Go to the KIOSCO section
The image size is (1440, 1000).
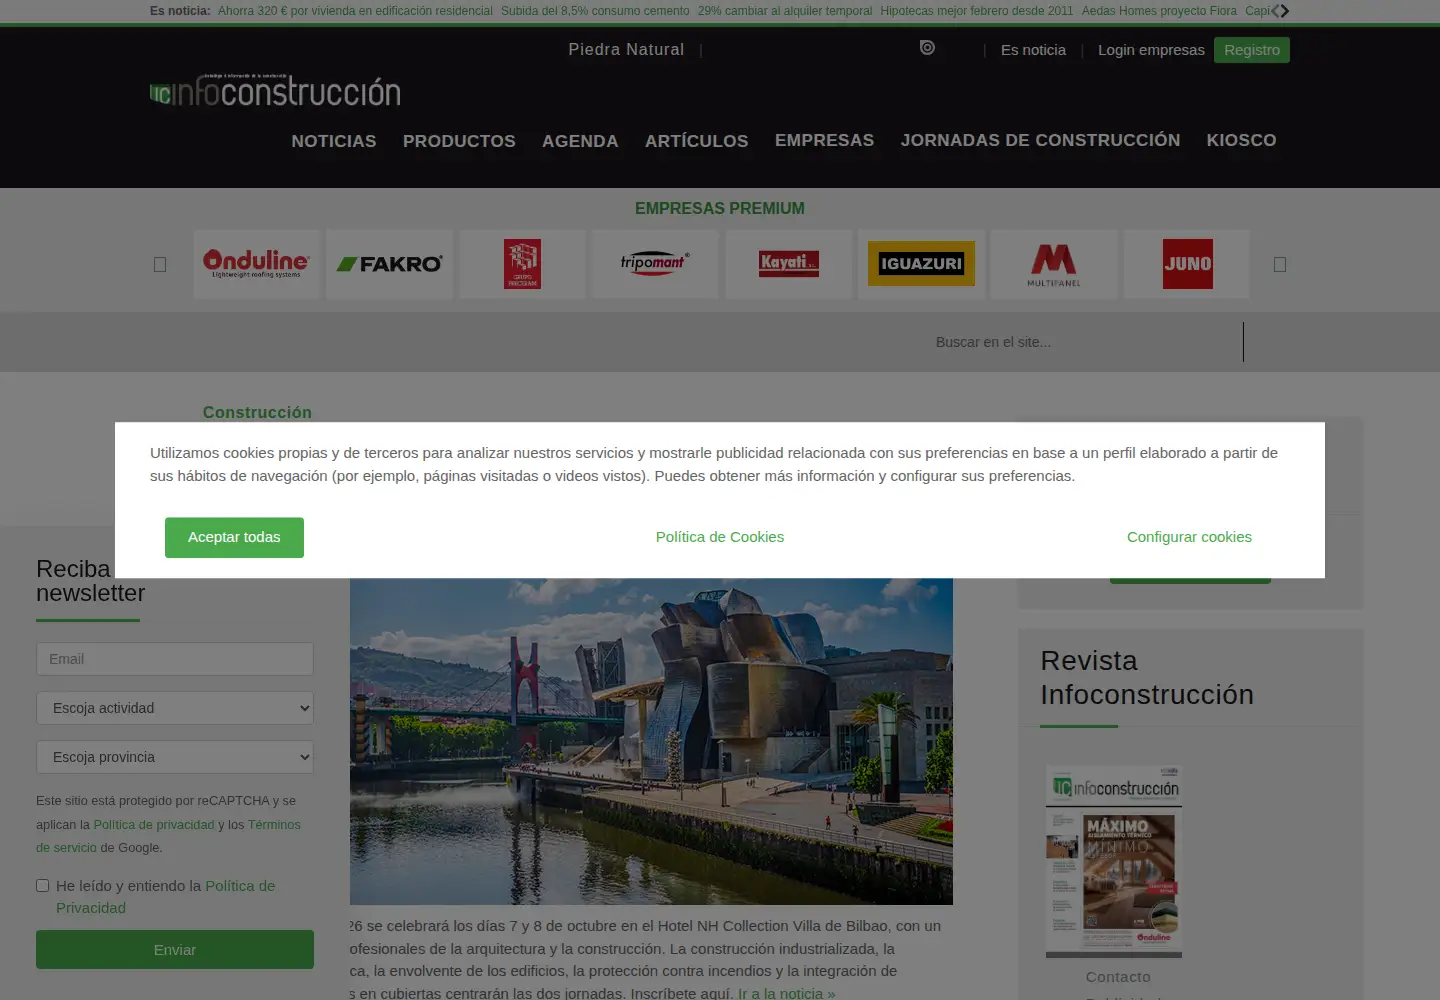pyautogui.click(x=1241, y=141)
